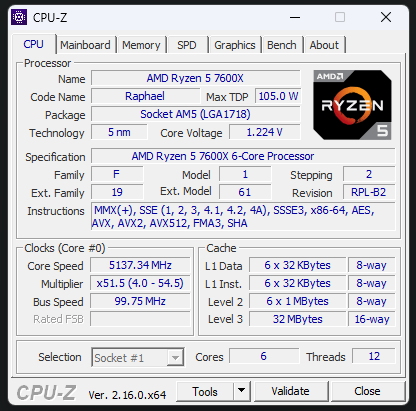This screenshot has width=416, height=411.
Task: Minimize the CPU-Z window
Action: point(295,17)
